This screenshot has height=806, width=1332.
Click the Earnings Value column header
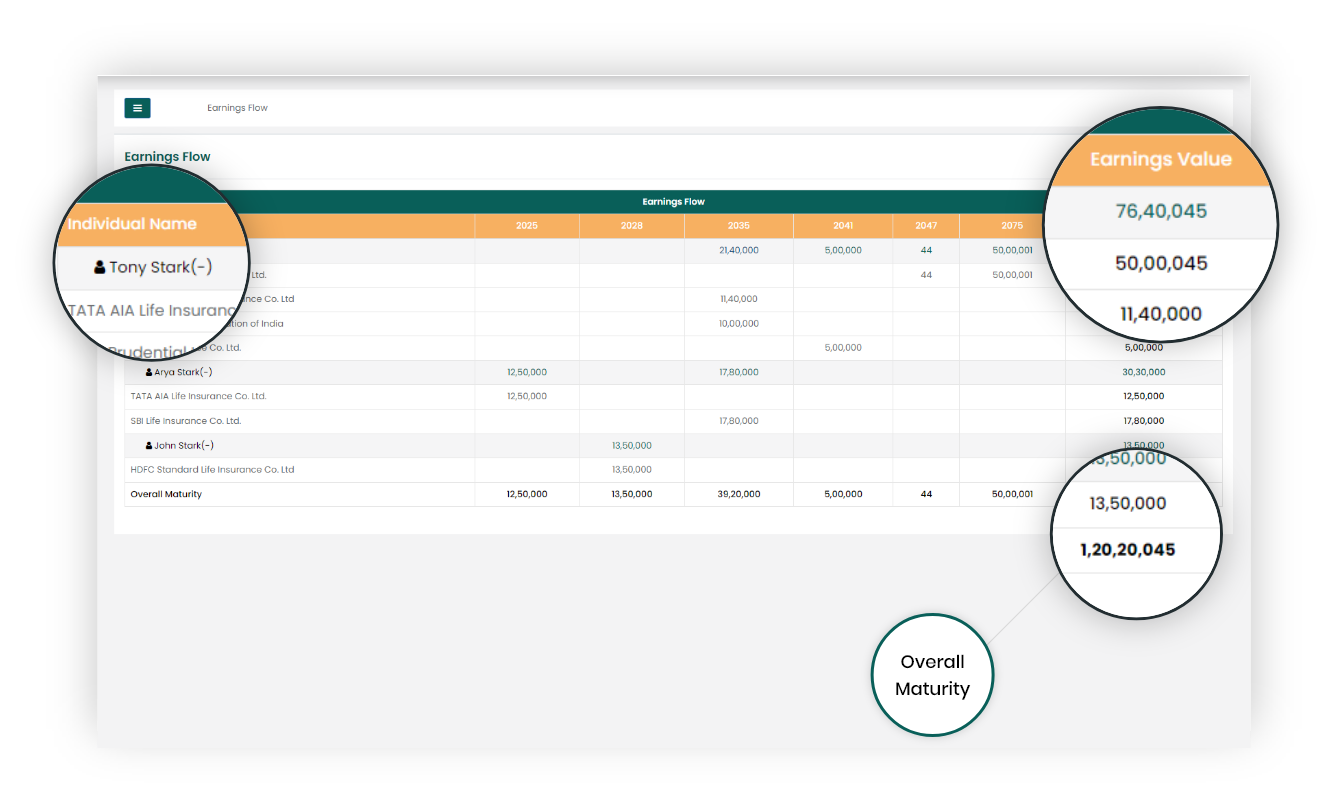coord(1160,160)
